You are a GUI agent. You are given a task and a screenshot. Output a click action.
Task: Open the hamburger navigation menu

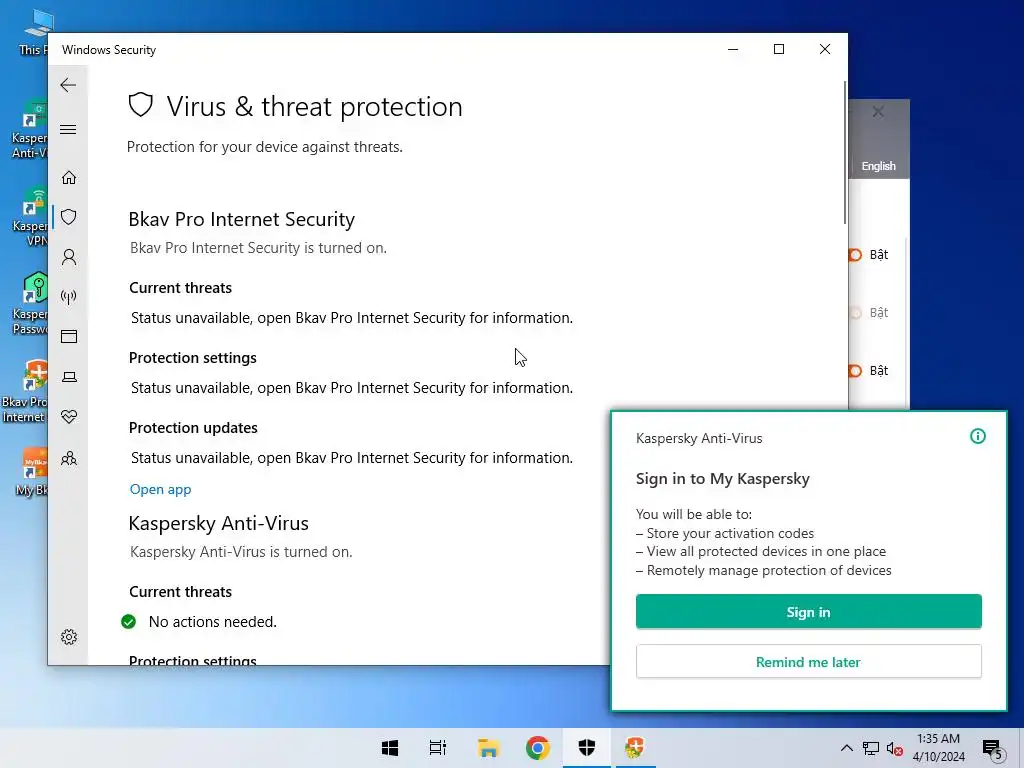68,129
